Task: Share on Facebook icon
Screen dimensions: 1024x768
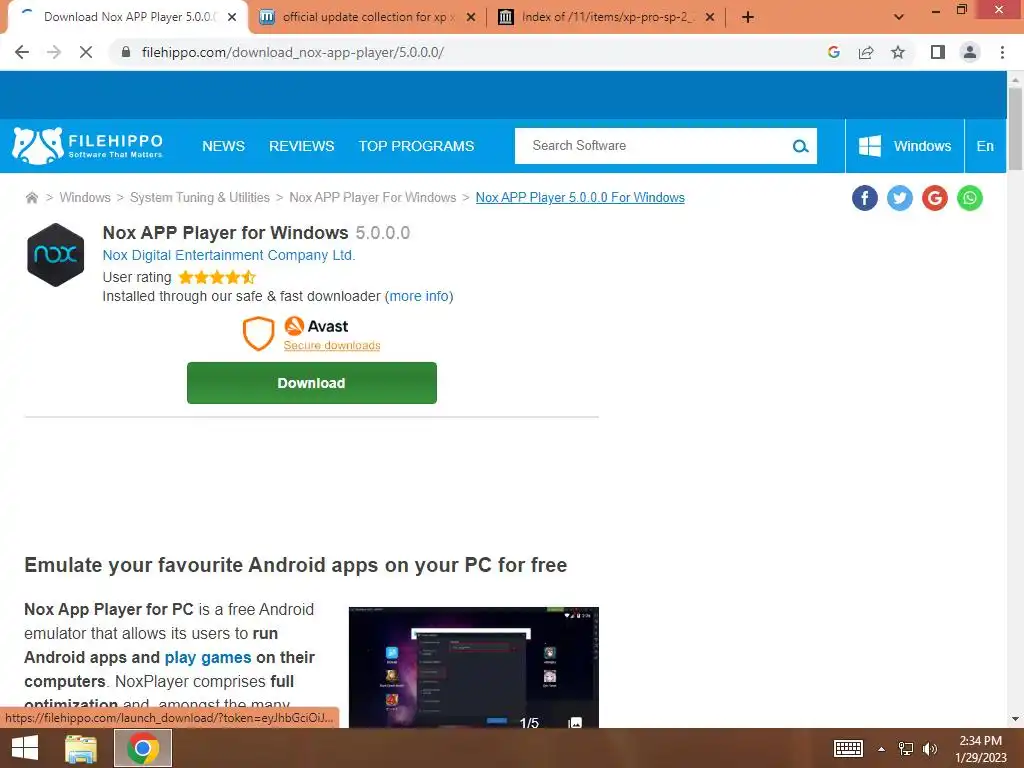Action: coord(865,198)
